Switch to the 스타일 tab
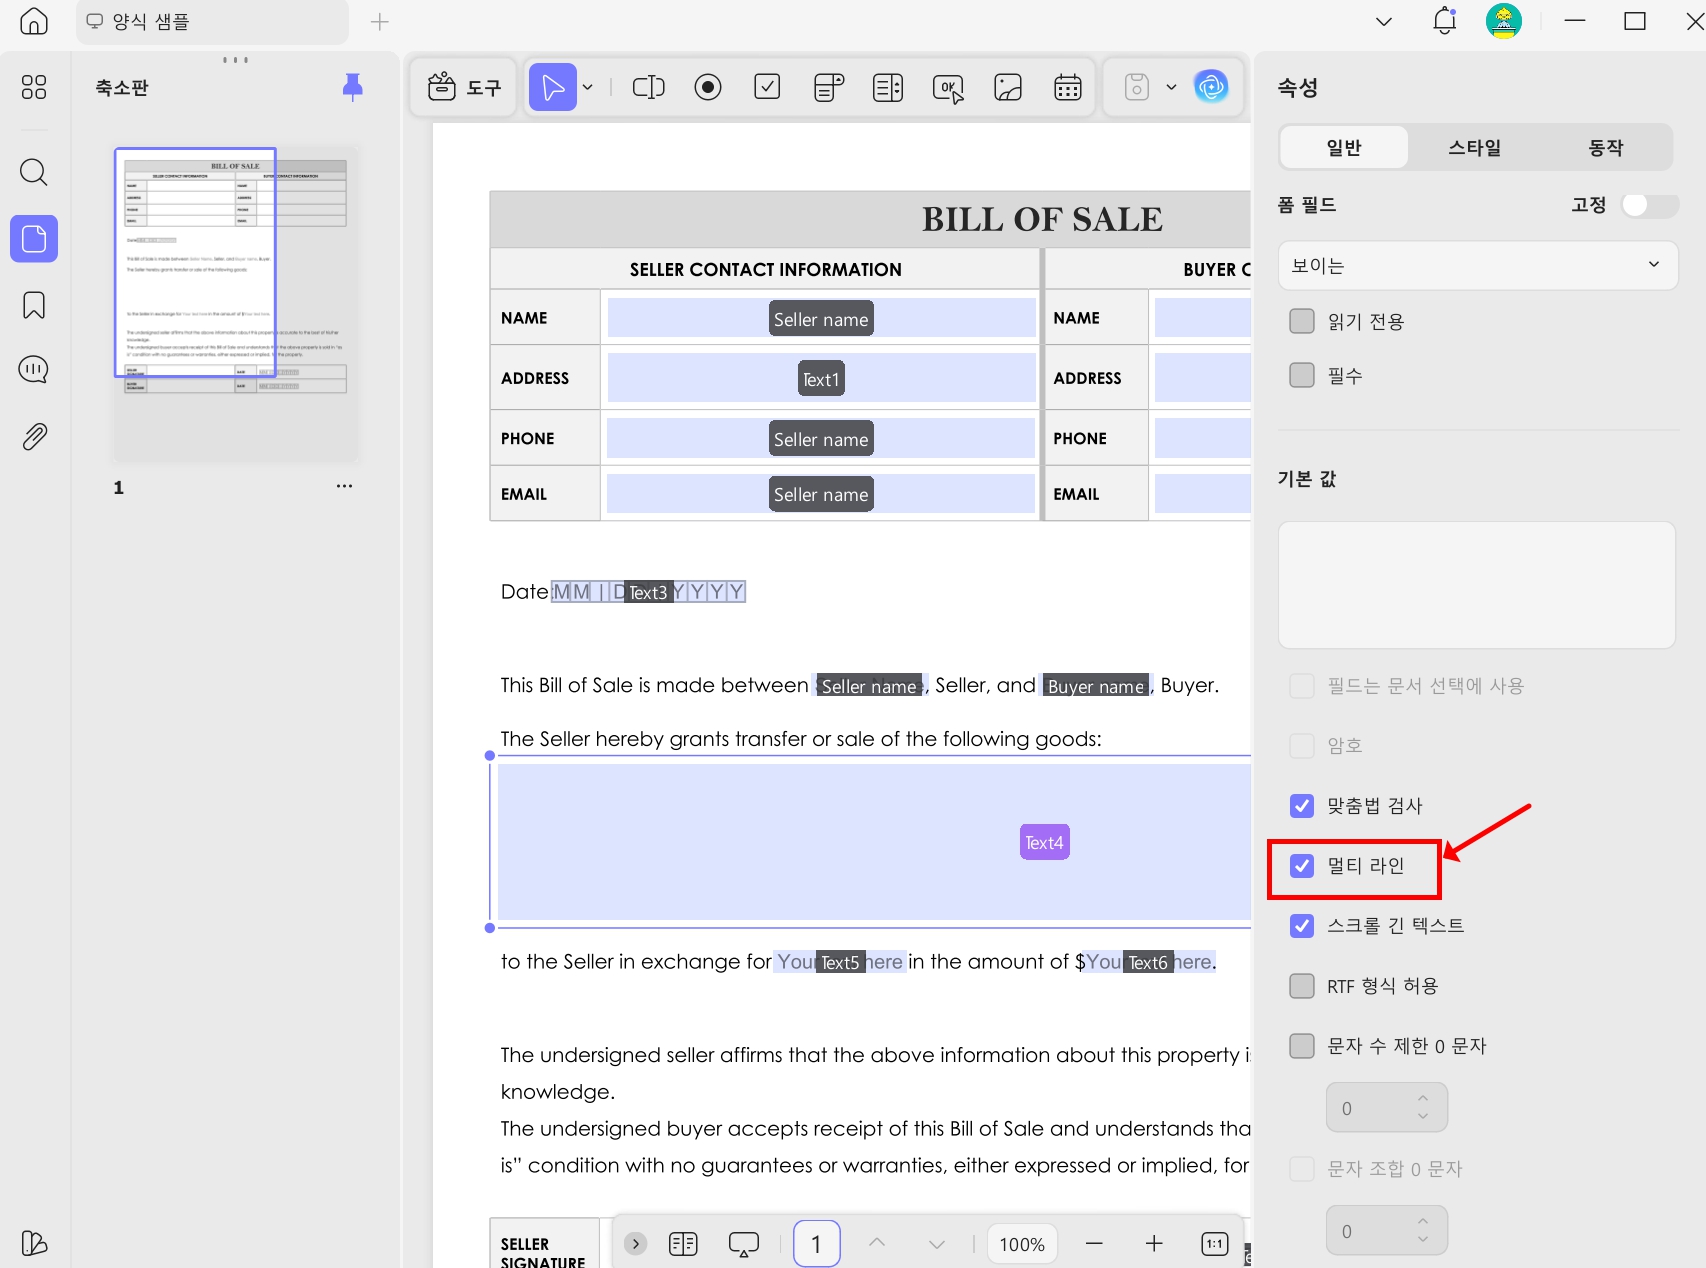Viewport: 1706px width, 1268px height. click(1475, 148)
